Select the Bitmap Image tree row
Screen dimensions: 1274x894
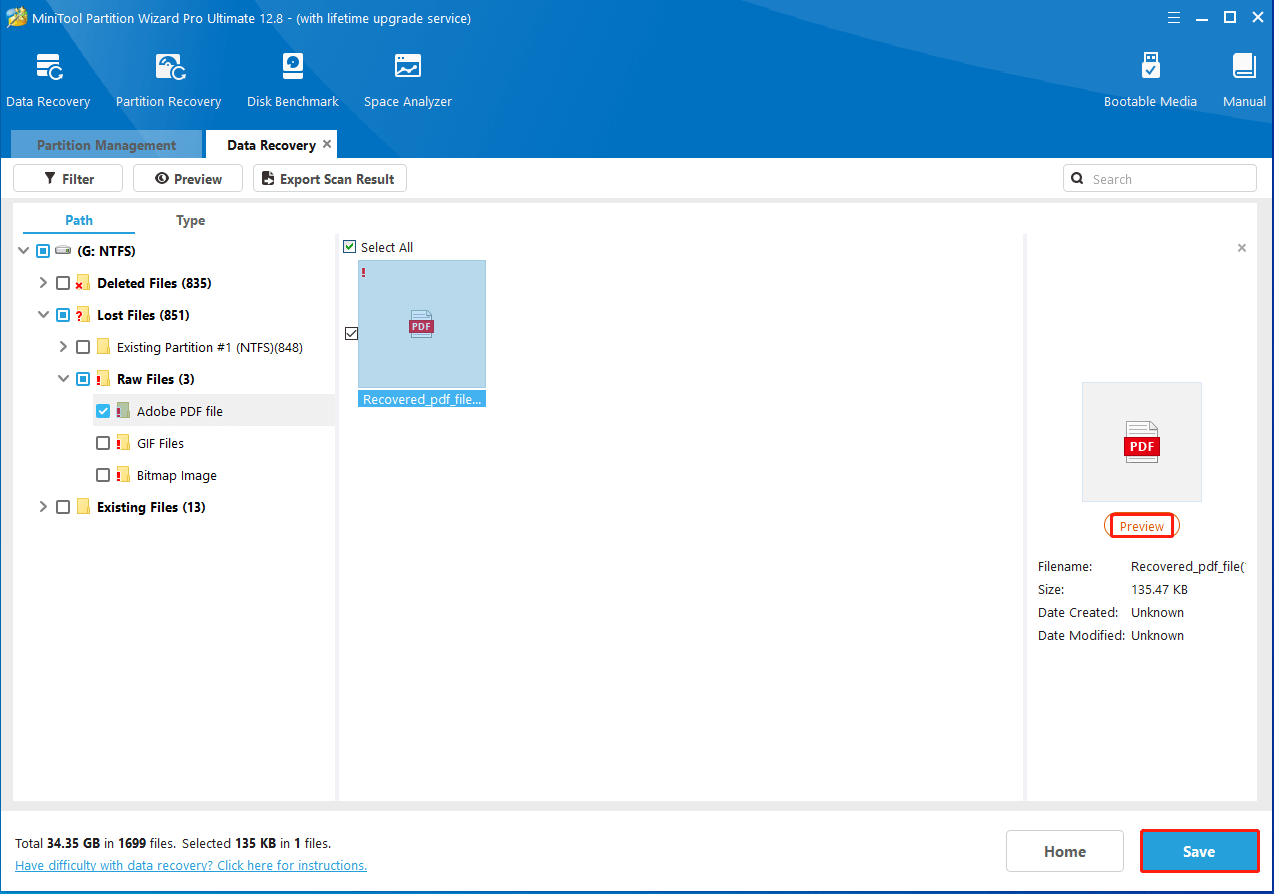pos(214,475)
